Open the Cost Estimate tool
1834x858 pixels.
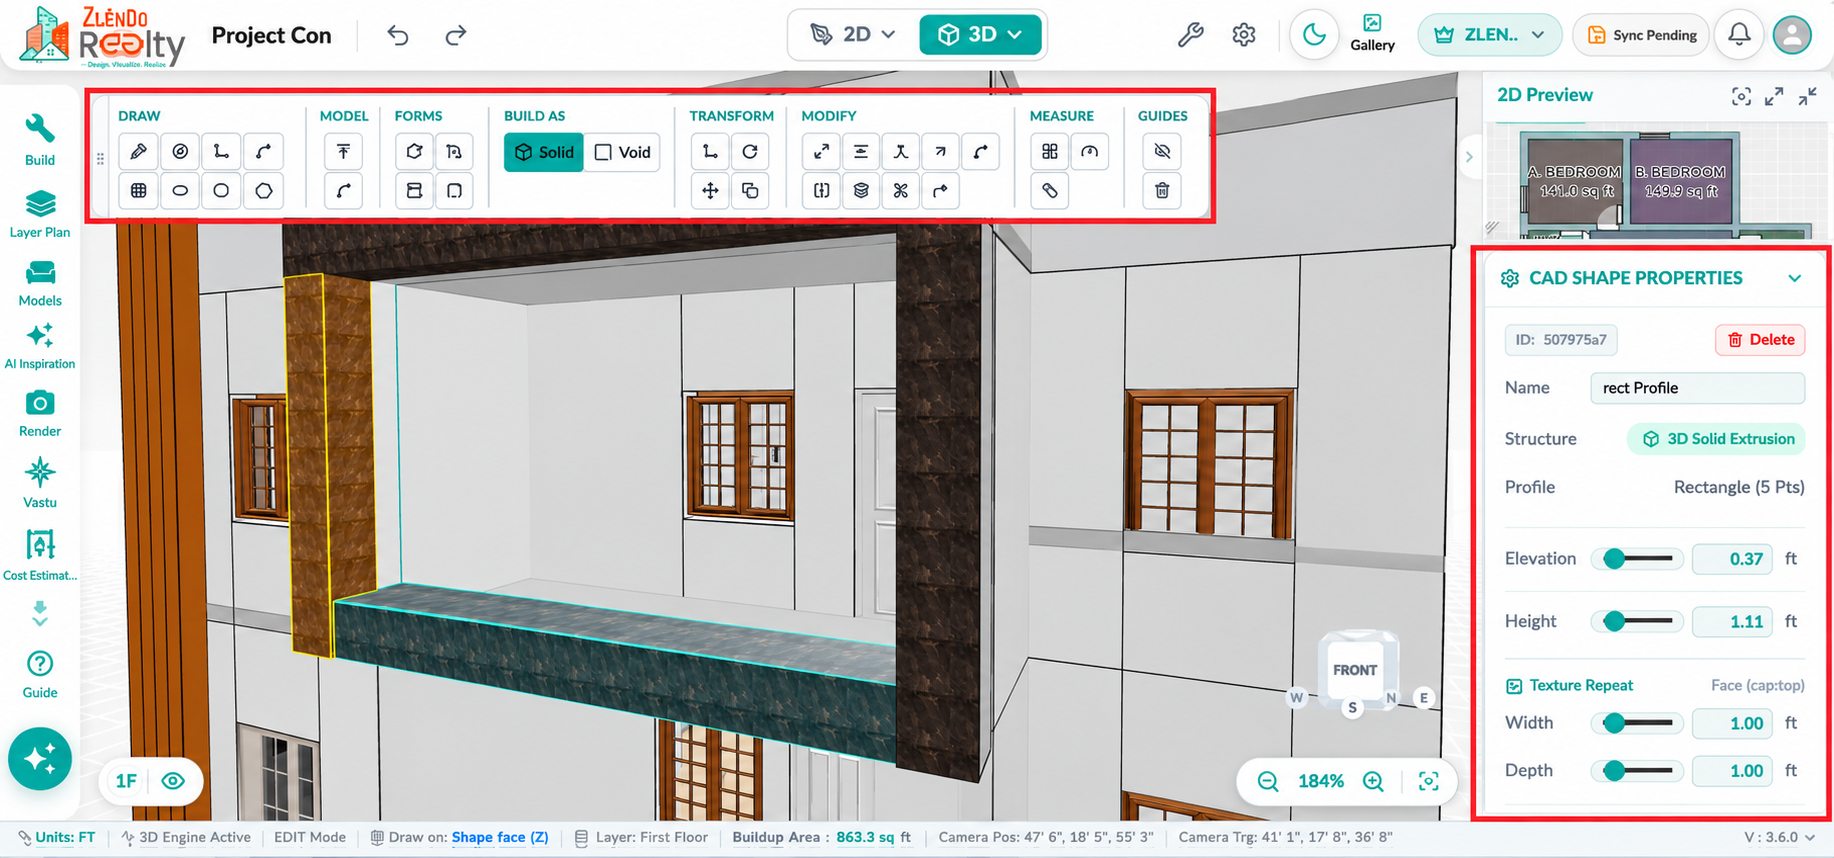(40, 555)
